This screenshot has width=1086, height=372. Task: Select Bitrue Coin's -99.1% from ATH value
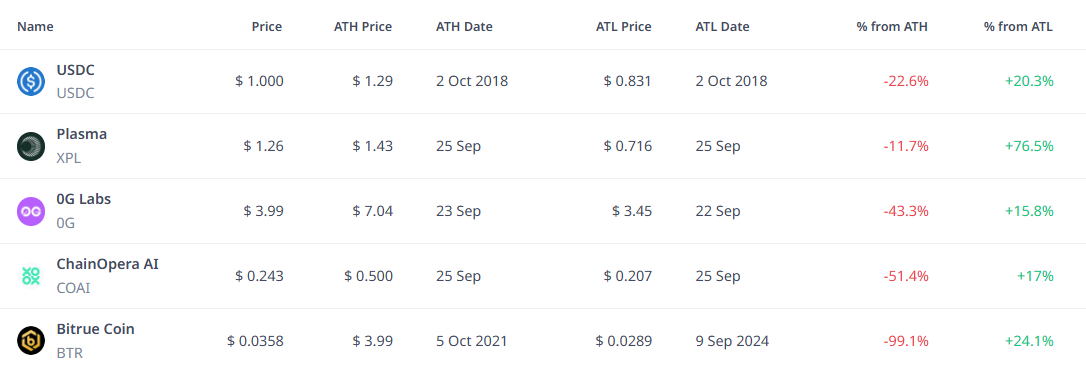pos(906,341)
